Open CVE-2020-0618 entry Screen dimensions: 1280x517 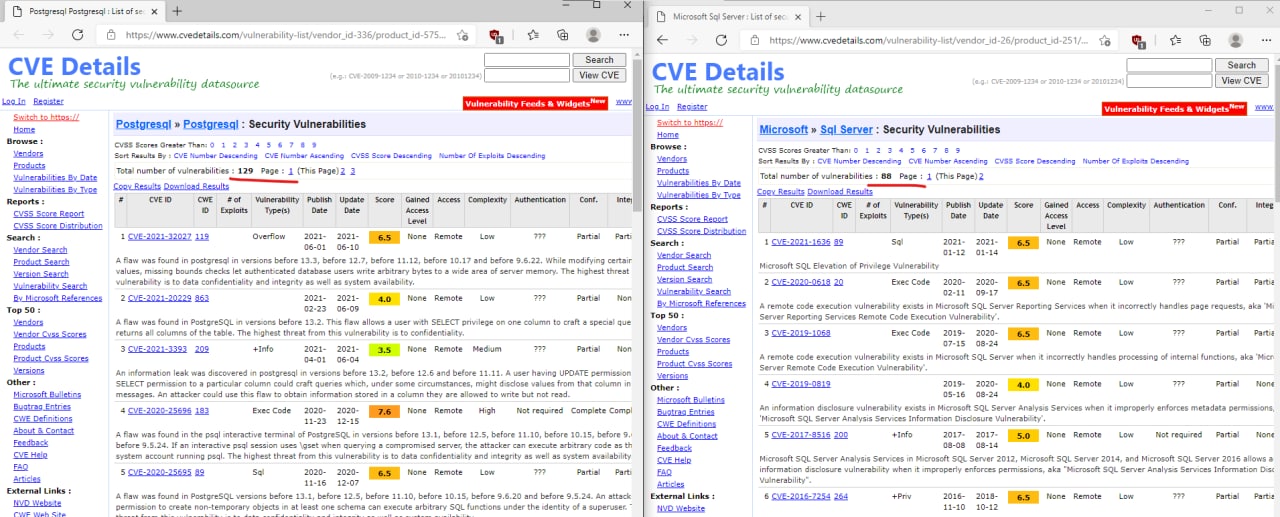point(800,282)
